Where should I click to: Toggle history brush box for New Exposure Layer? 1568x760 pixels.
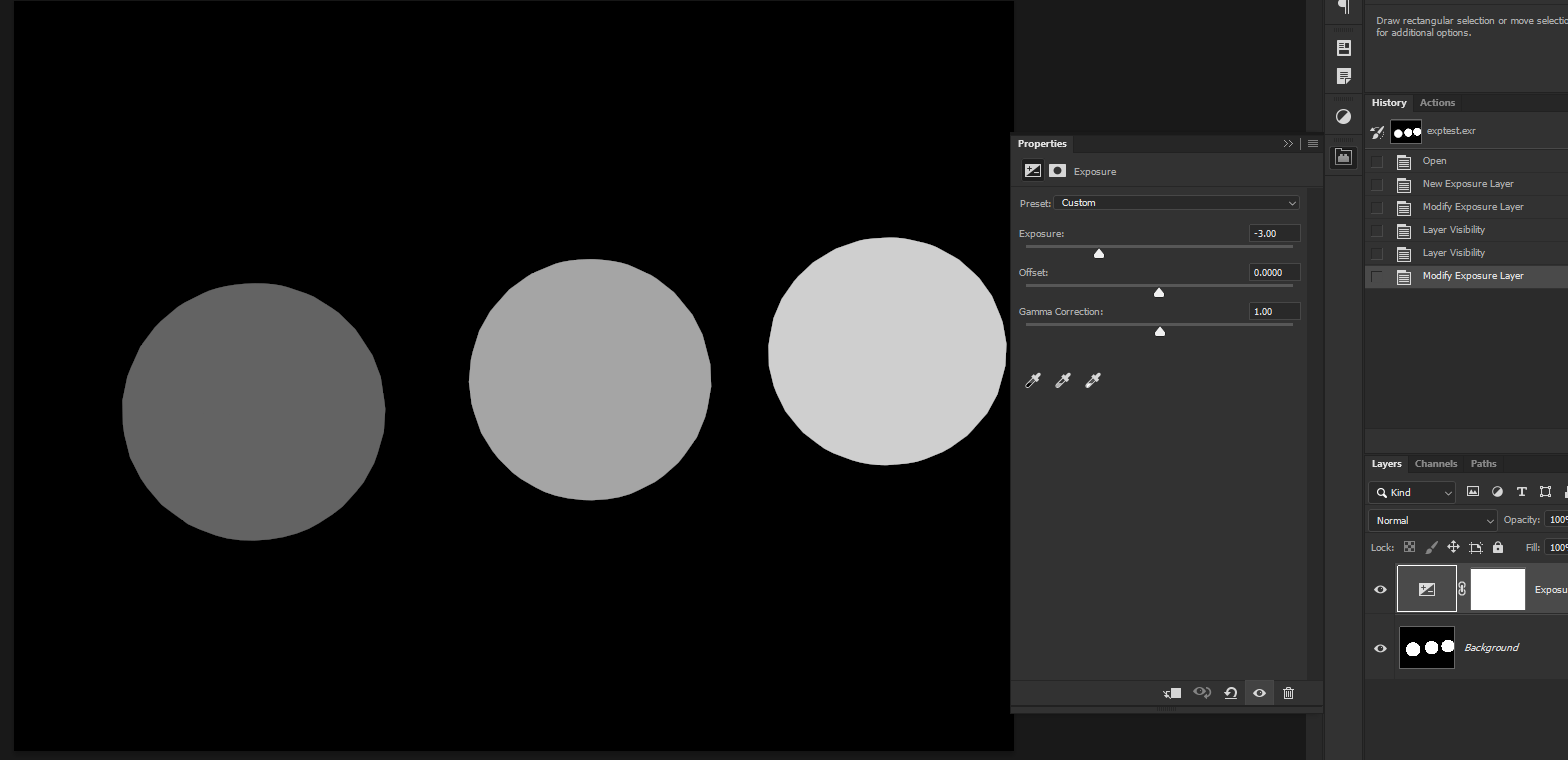(1377, 184)
